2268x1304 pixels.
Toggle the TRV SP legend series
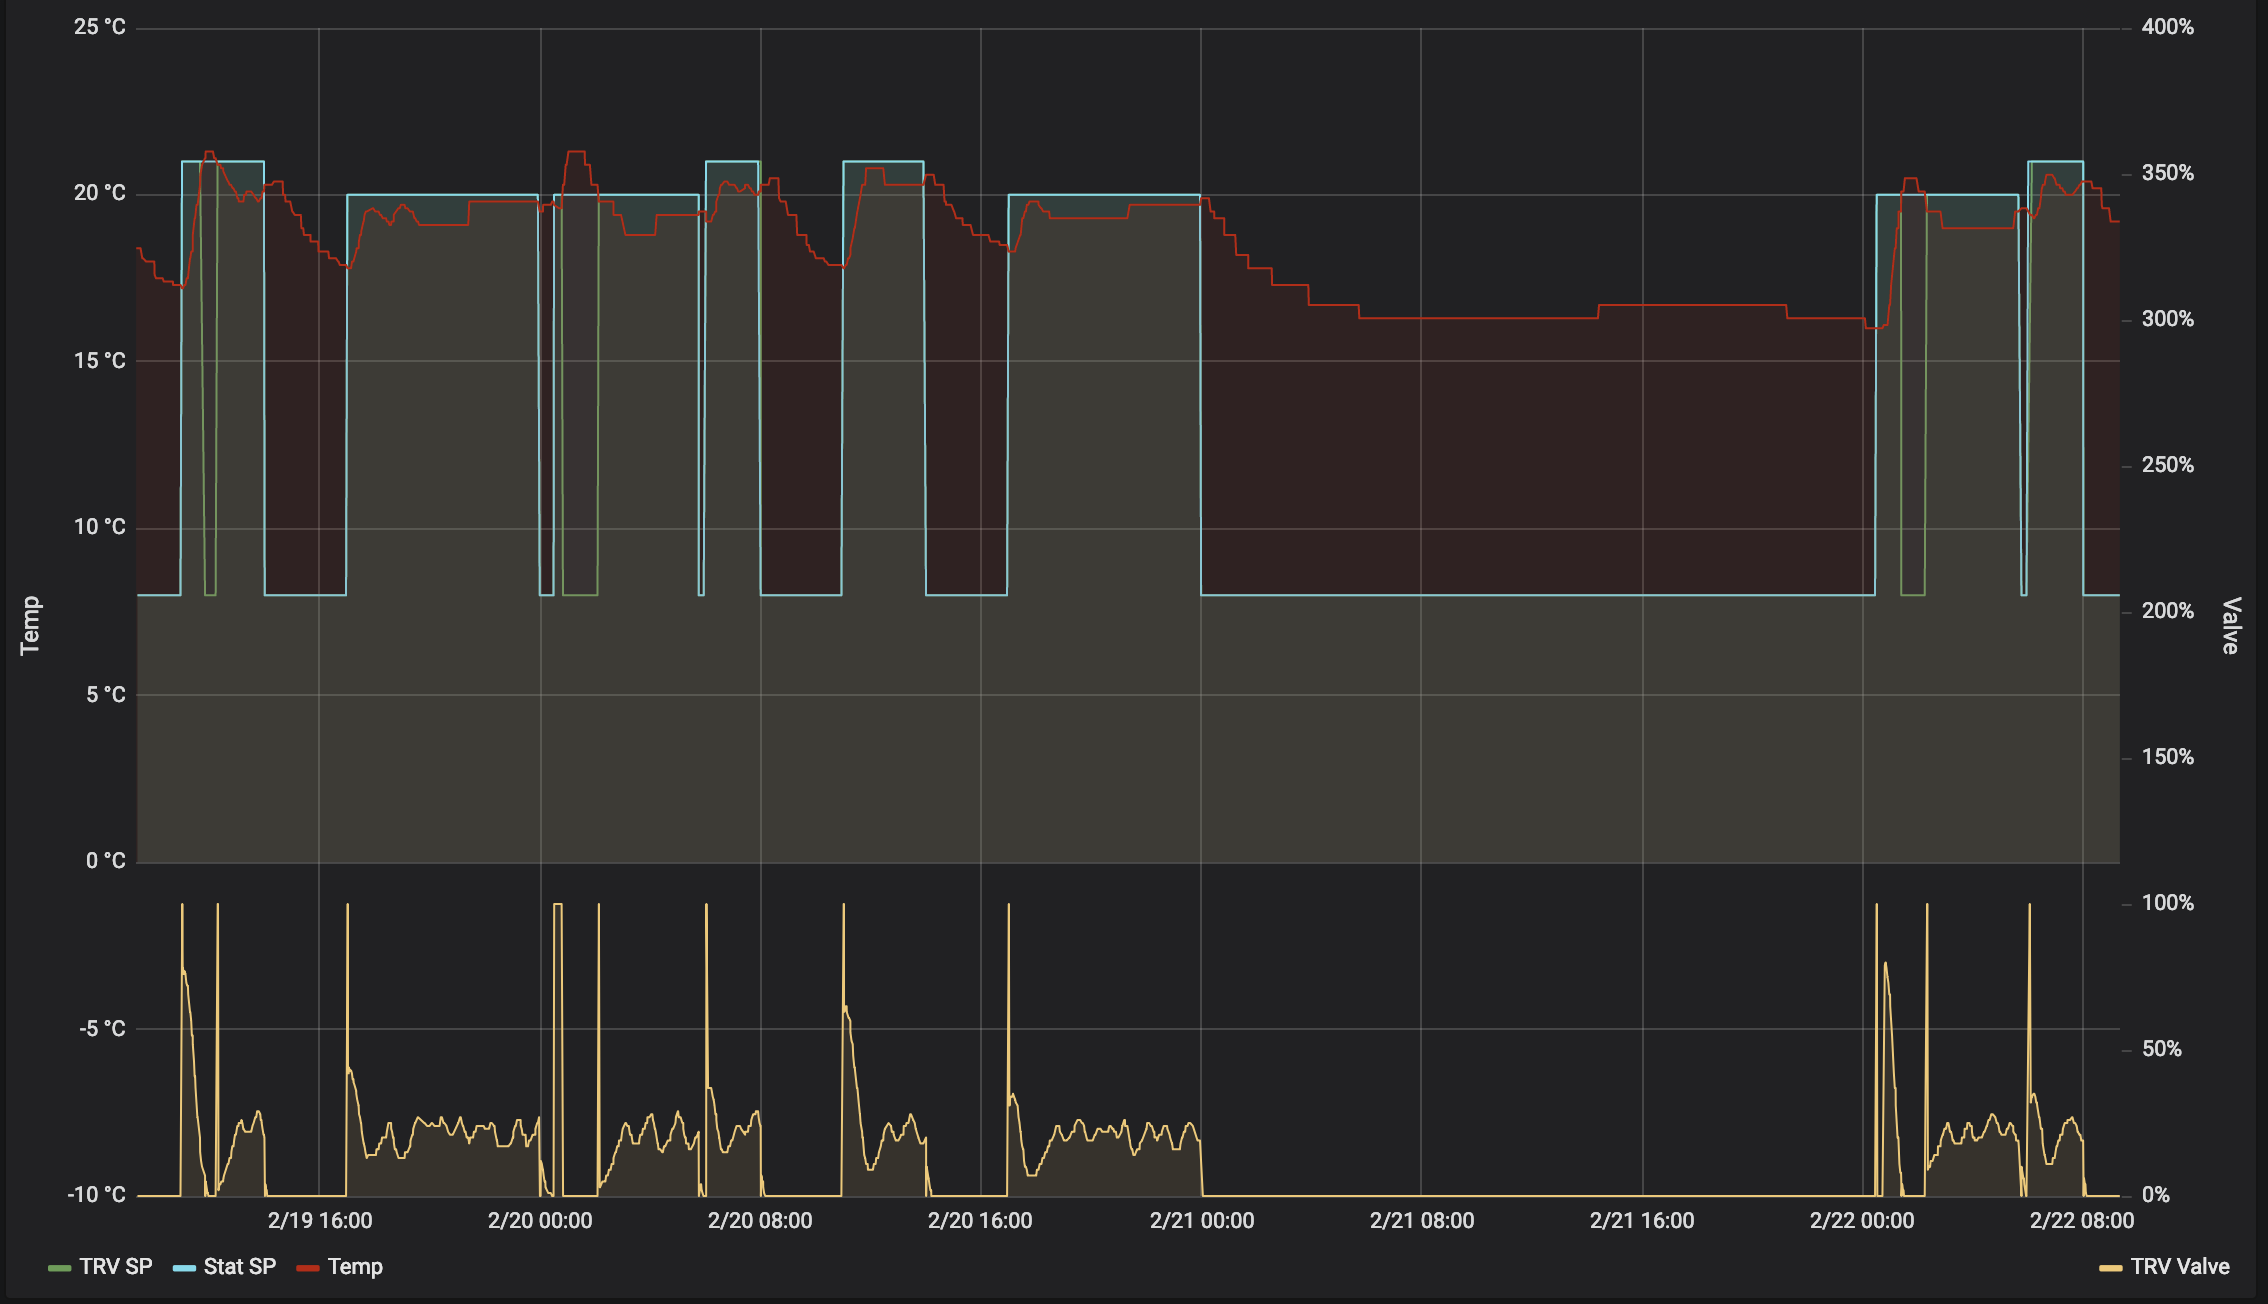116,1267
